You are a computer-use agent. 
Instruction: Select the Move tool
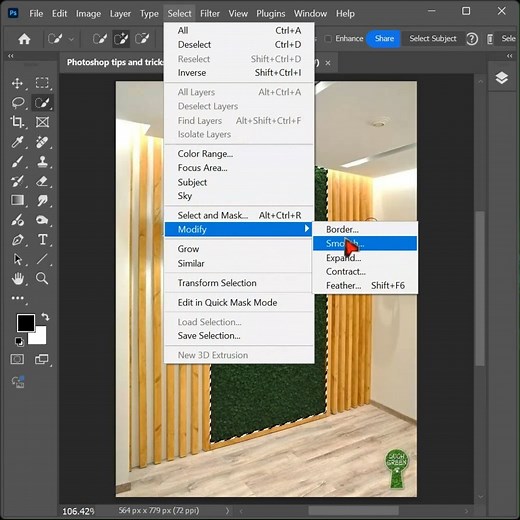(x=17, y=83)
